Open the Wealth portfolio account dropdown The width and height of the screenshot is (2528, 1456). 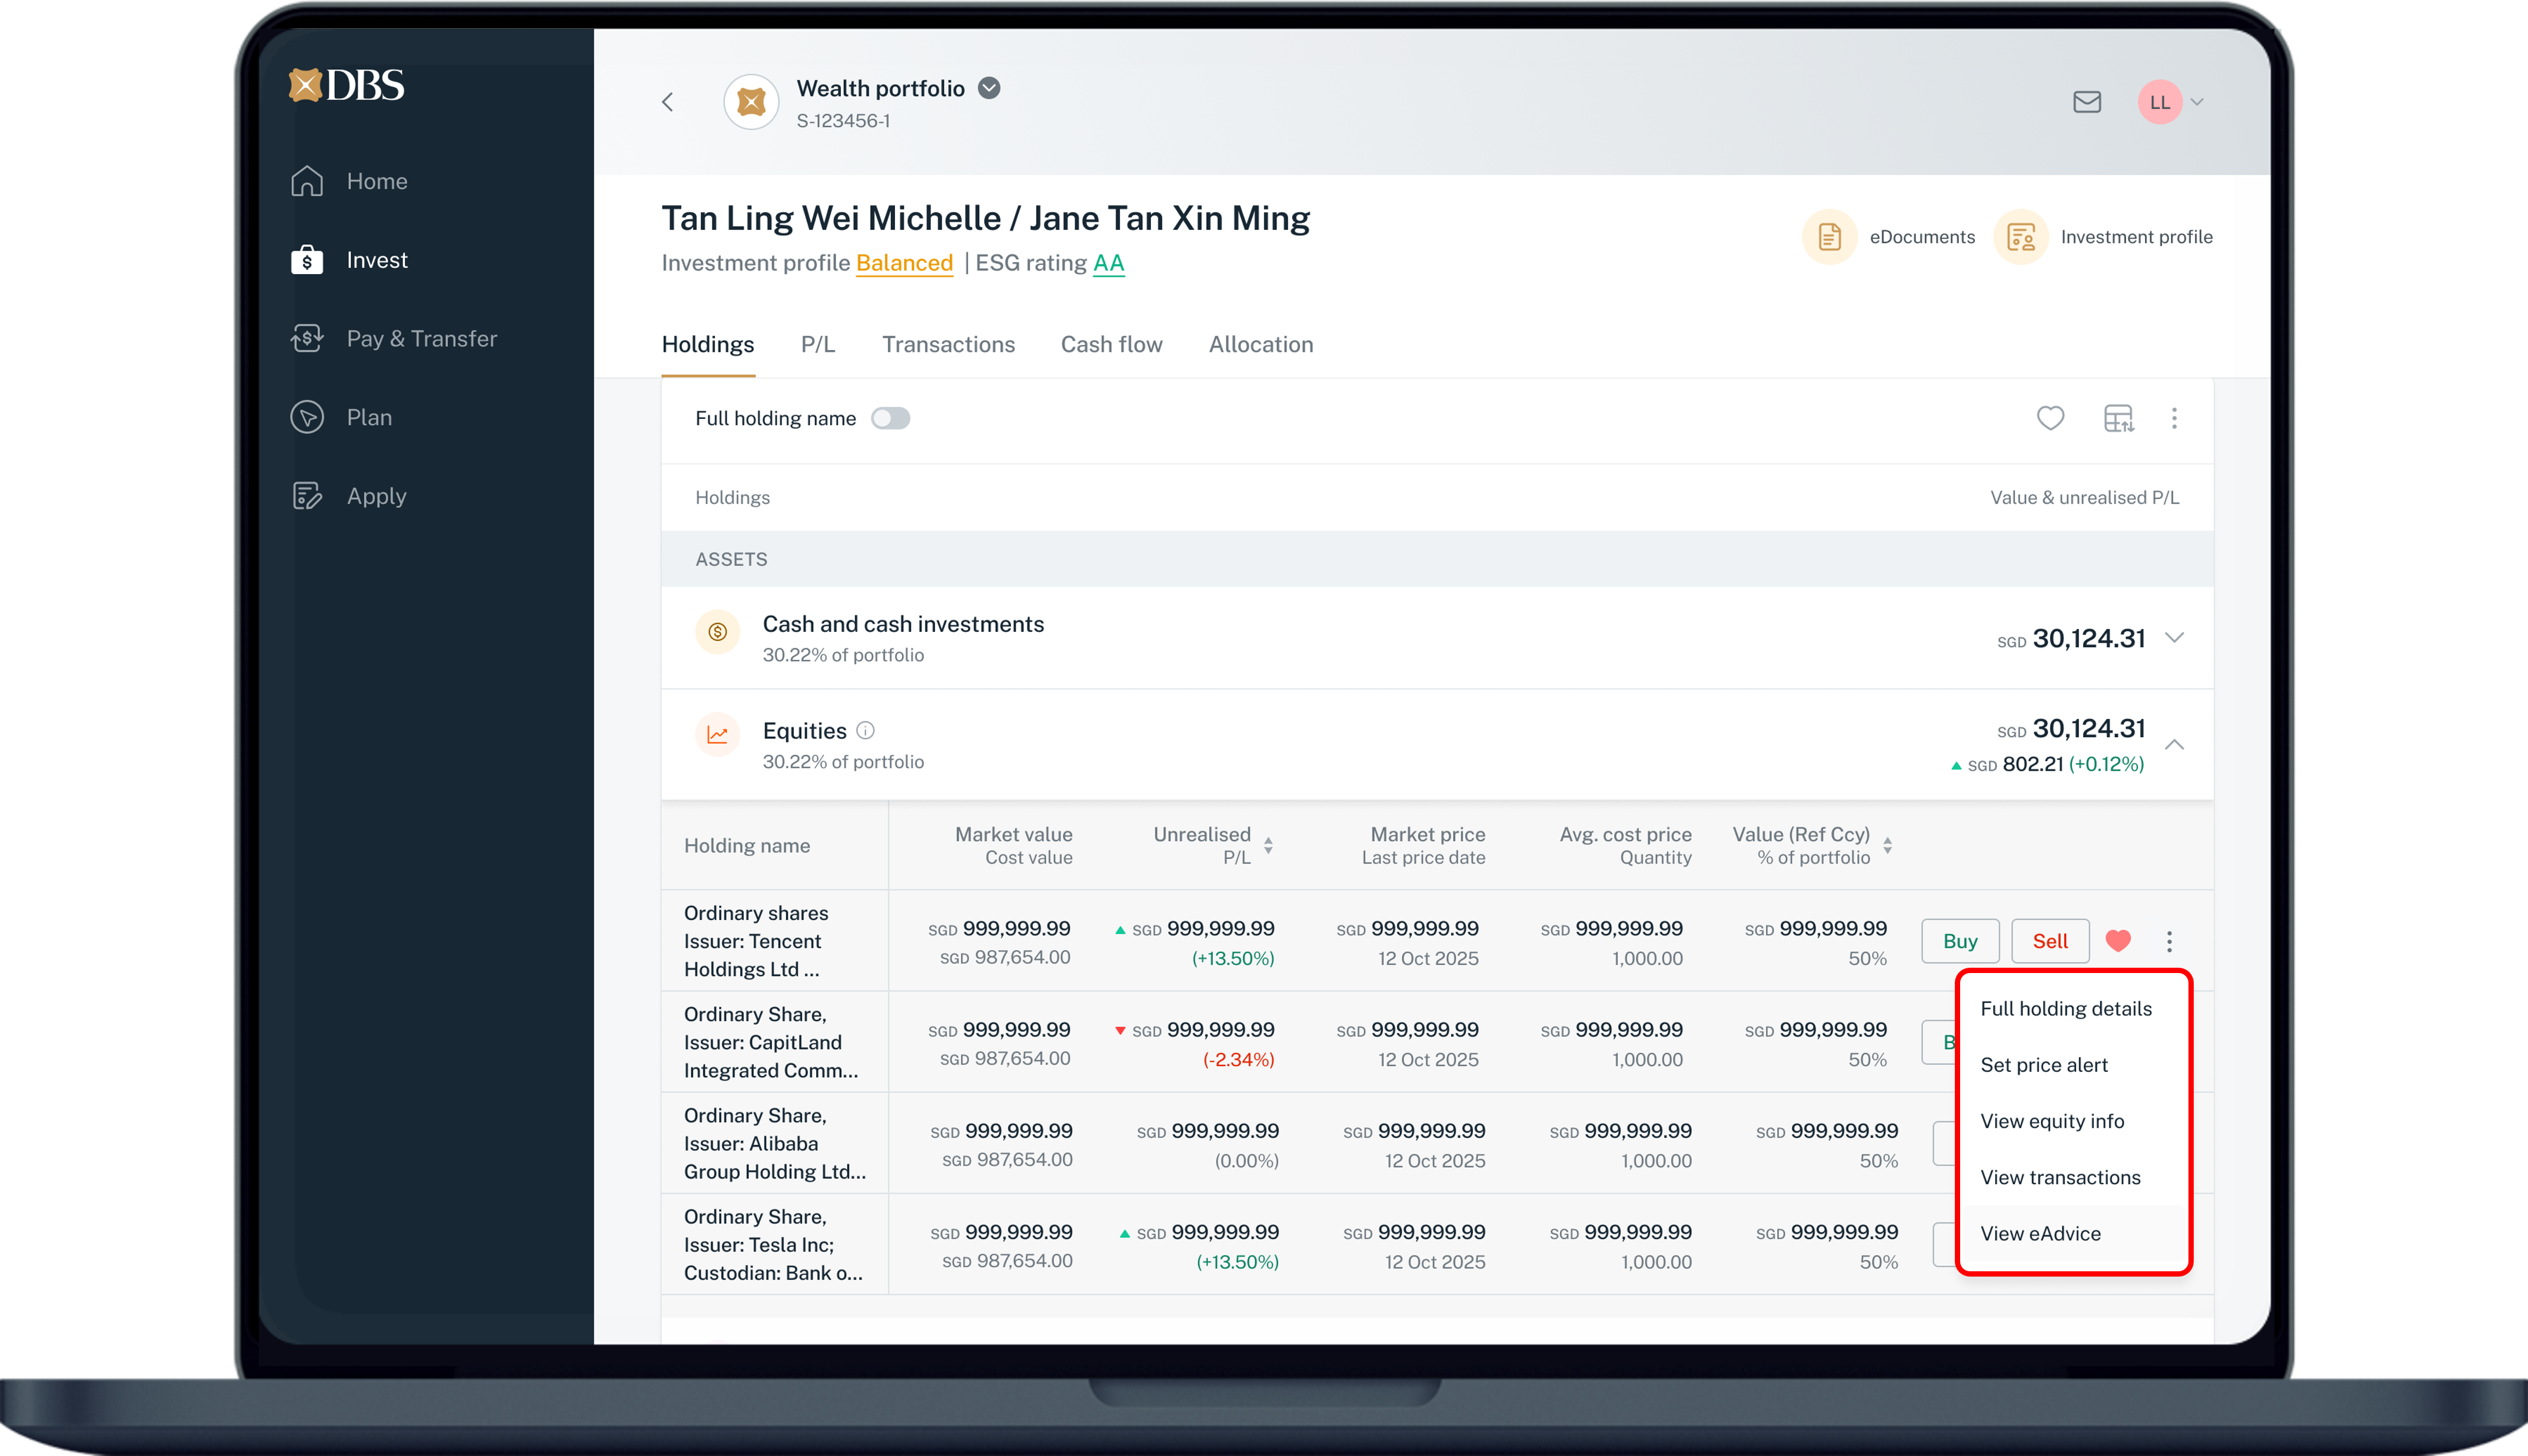pos(989,88)
